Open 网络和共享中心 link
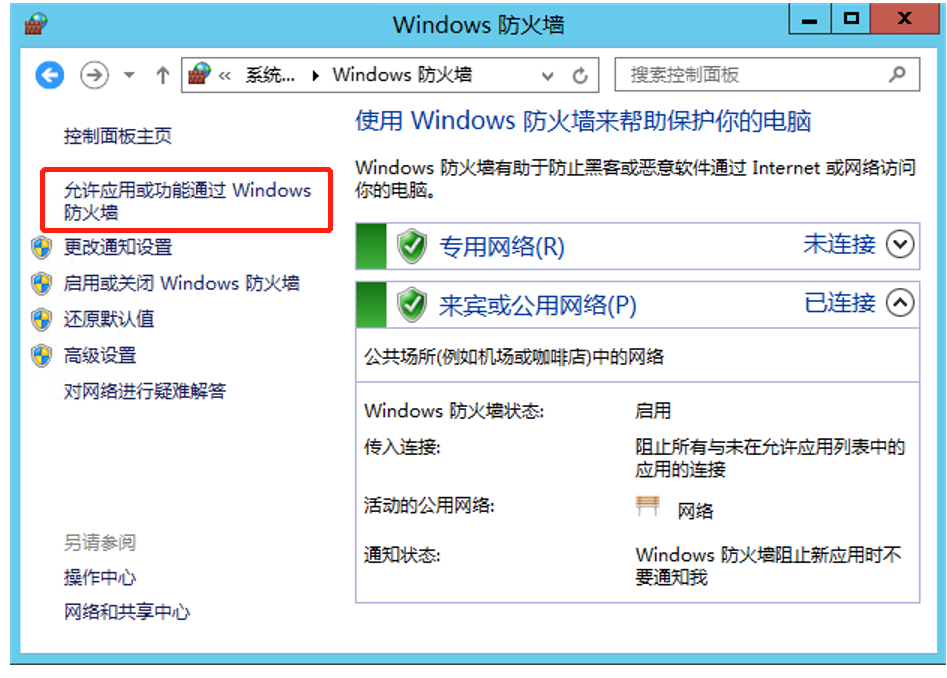The height and width of the screenshot is (678, 947). 127,612
